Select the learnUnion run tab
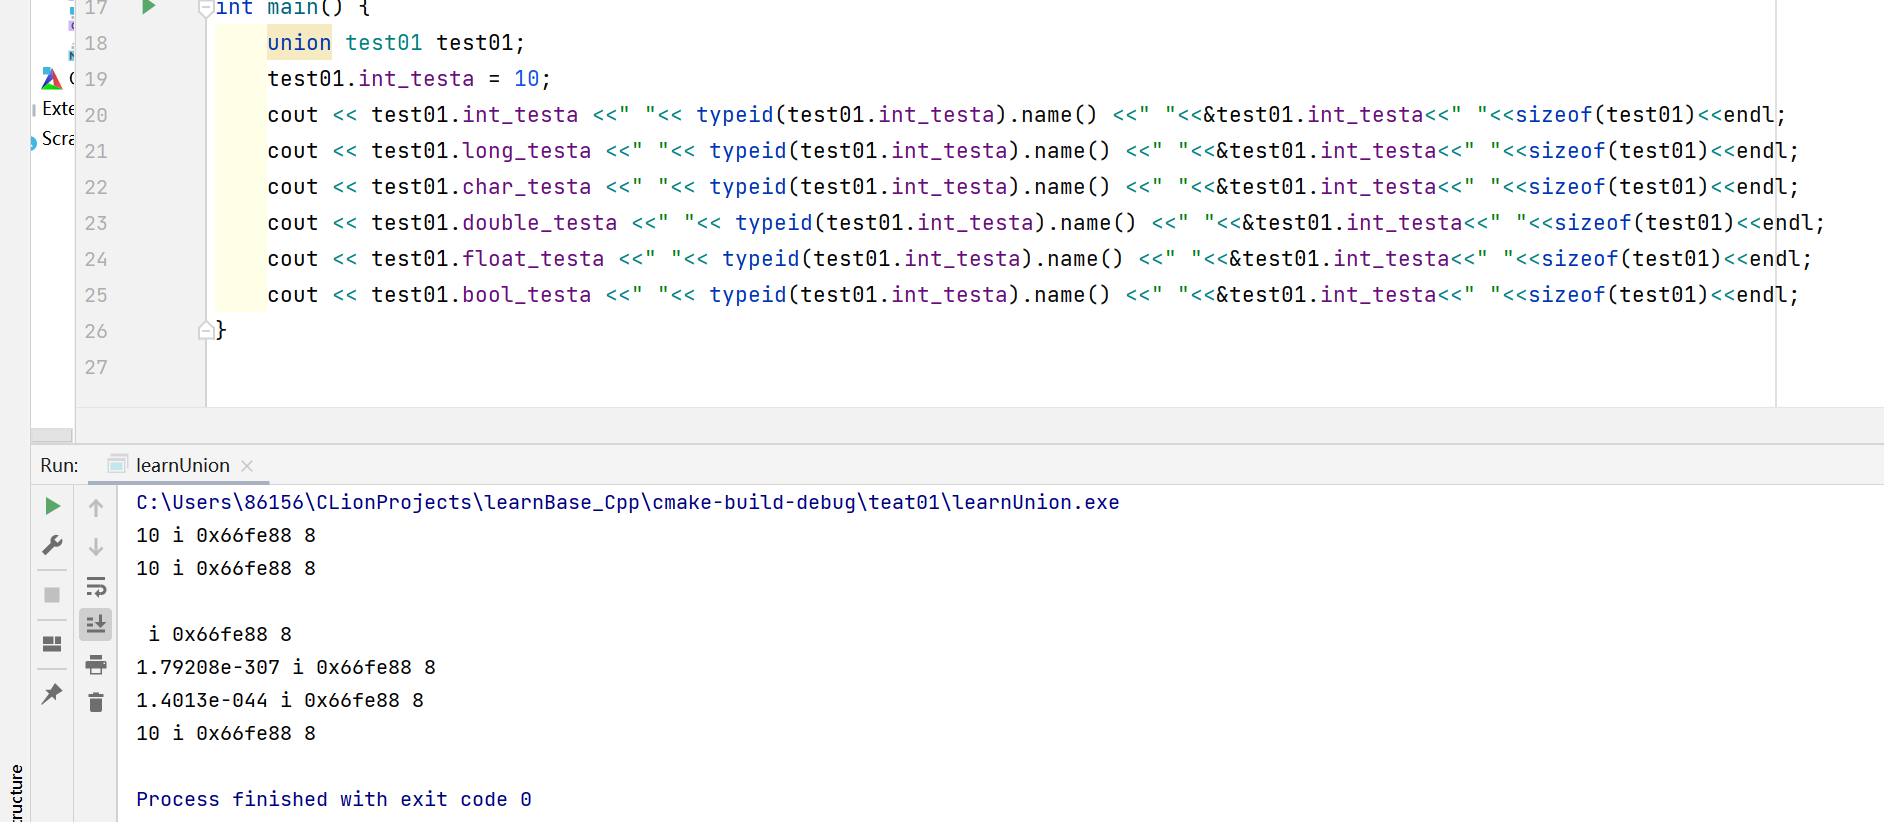 point(182,465)
